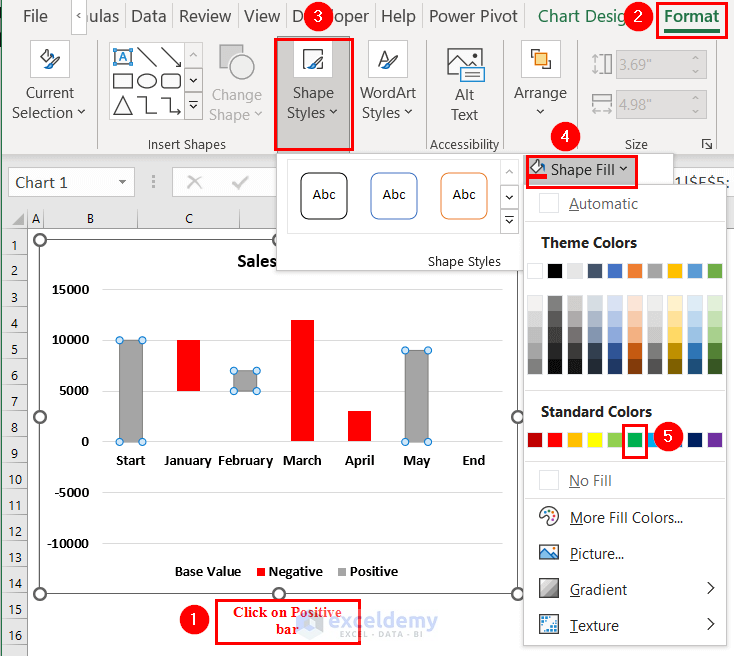Expand Shape Styles gallery More arrow
Screen dimensions: 734x656
click(x=509, y=220)
